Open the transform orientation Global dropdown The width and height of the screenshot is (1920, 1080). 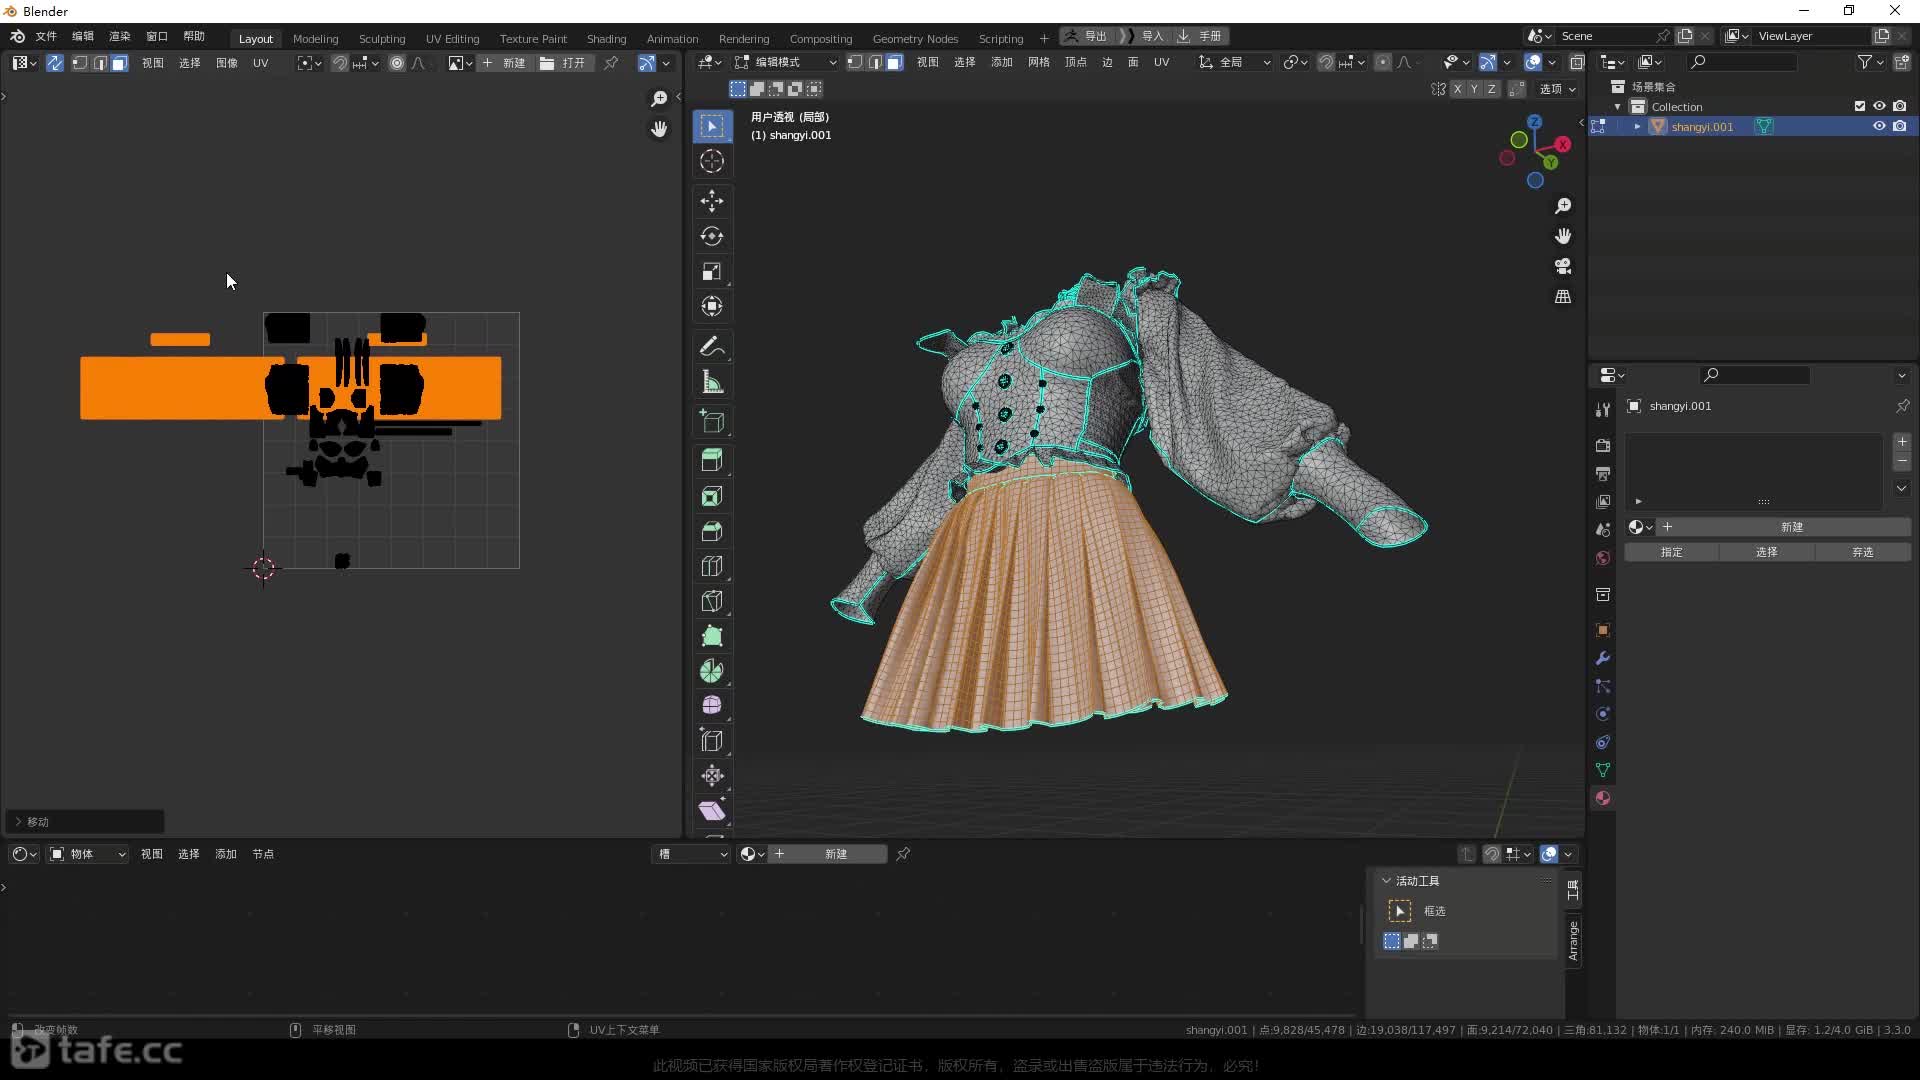1235,62
